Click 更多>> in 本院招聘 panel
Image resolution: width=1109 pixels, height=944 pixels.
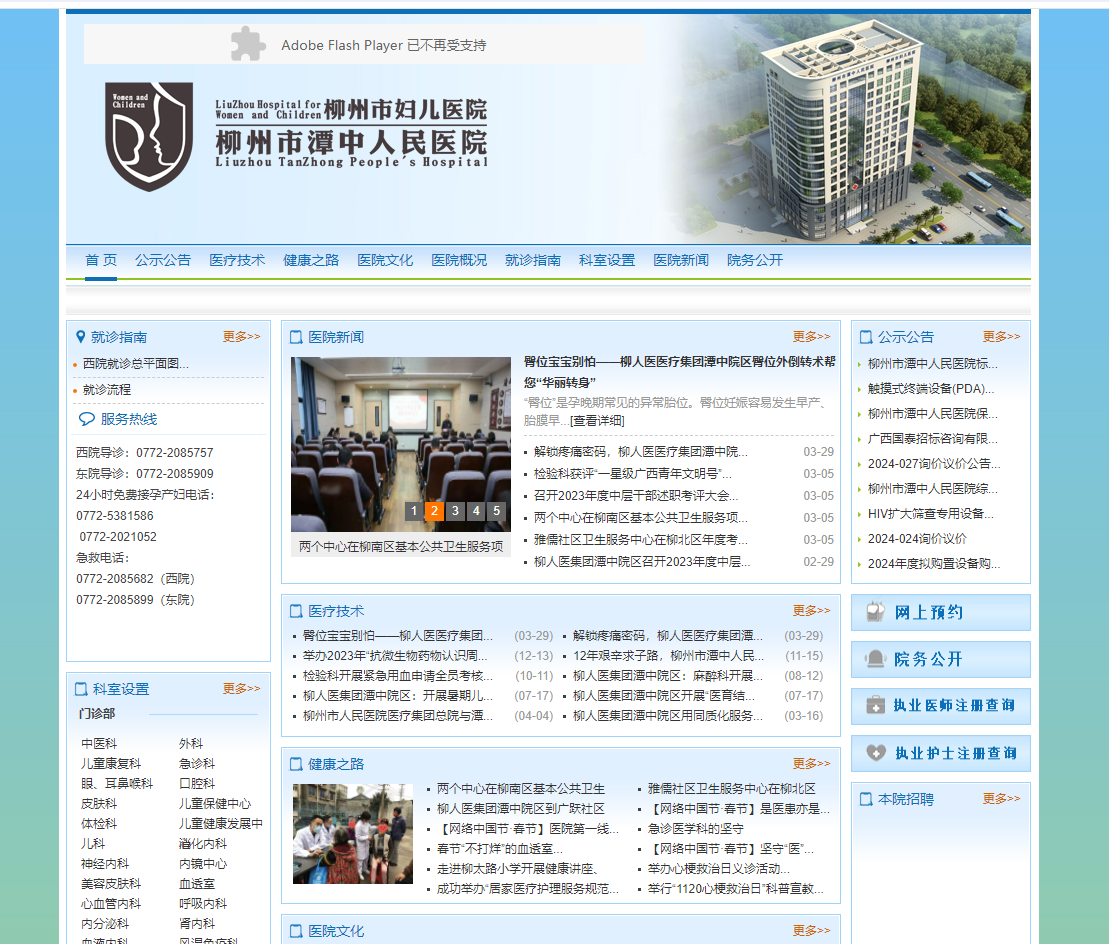[x=1001, y=798]
